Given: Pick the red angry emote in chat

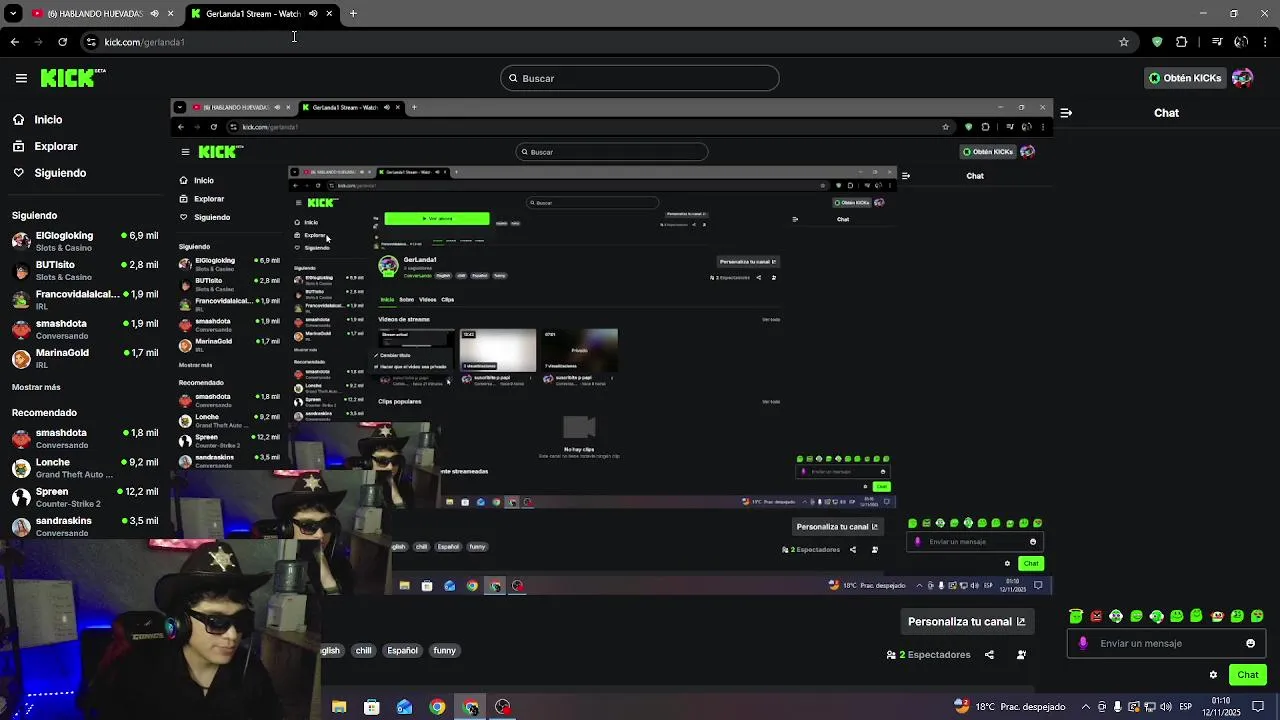Looking at the screenshot, I should pos(1096,616).
